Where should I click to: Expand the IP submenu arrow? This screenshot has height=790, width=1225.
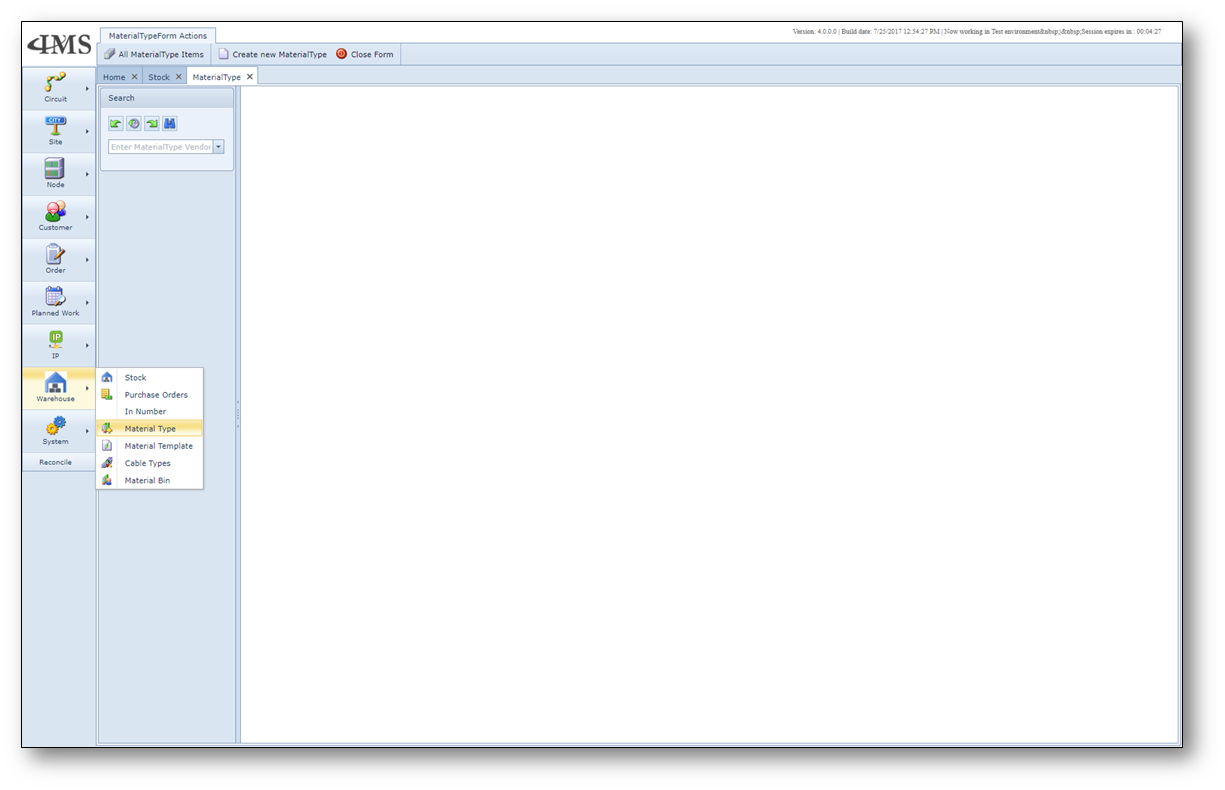[x=87, y=345]
